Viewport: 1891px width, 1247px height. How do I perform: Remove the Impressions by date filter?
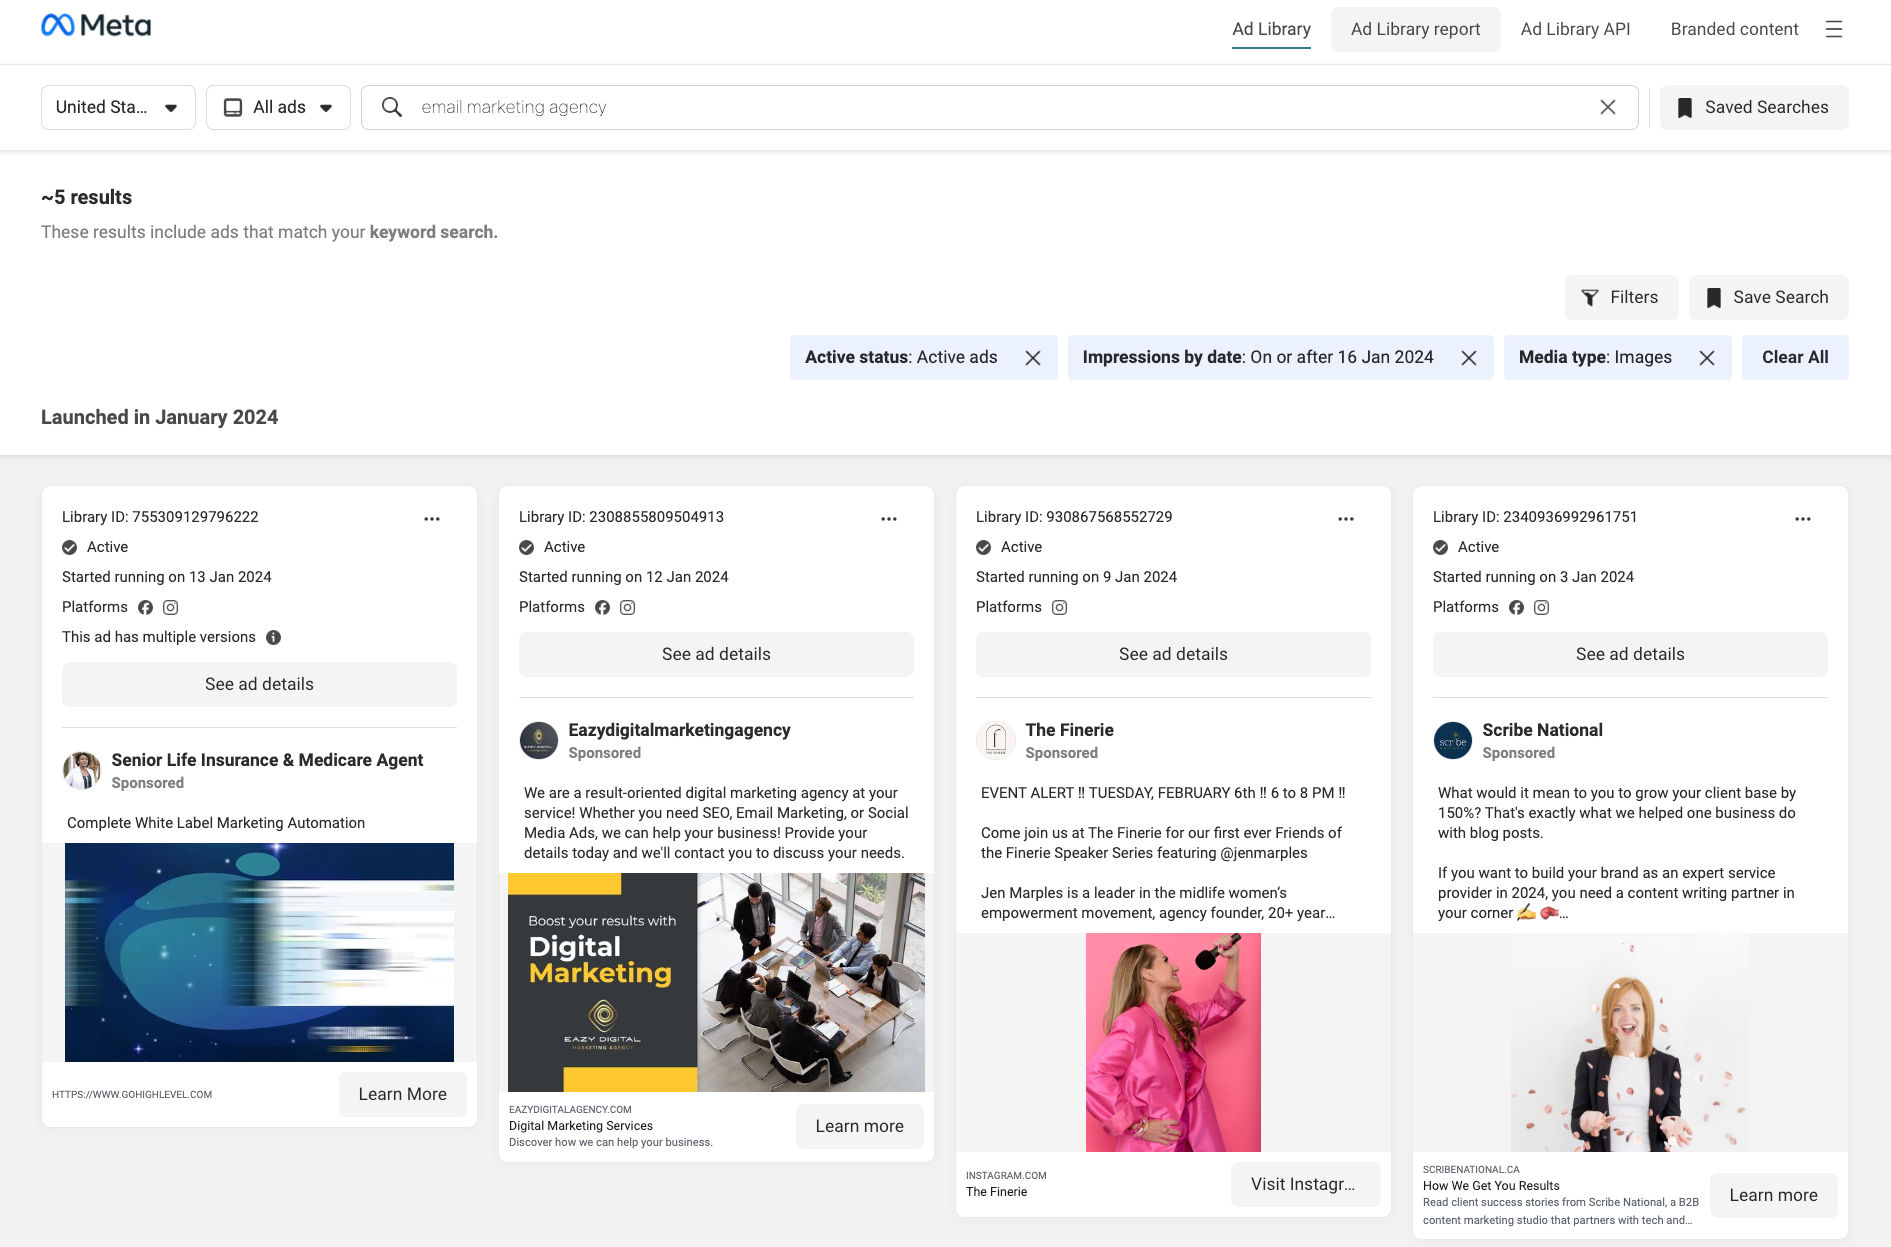tap(1470, 357)
